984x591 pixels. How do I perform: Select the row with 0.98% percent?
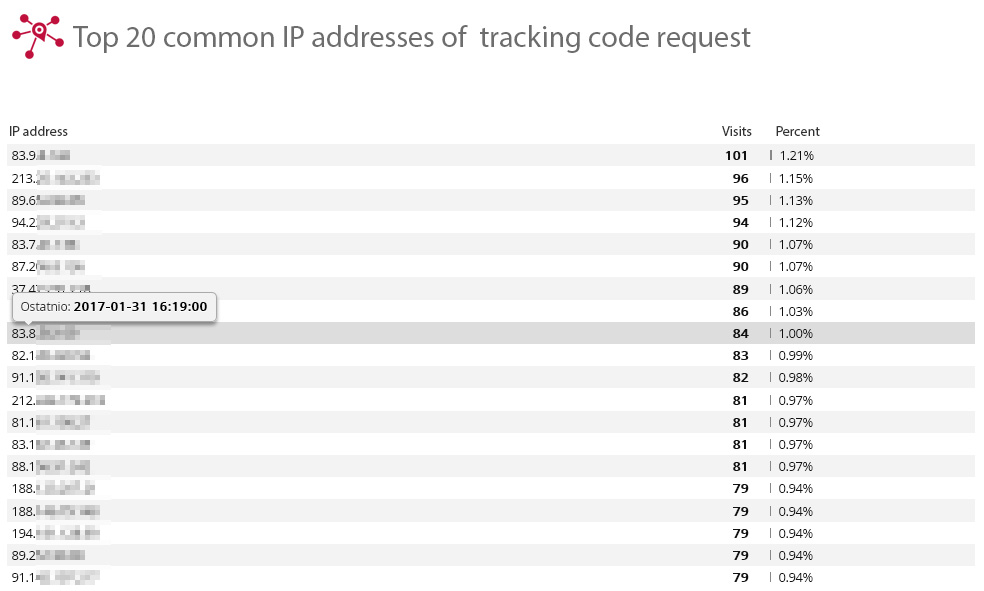[x=491, y=378]
